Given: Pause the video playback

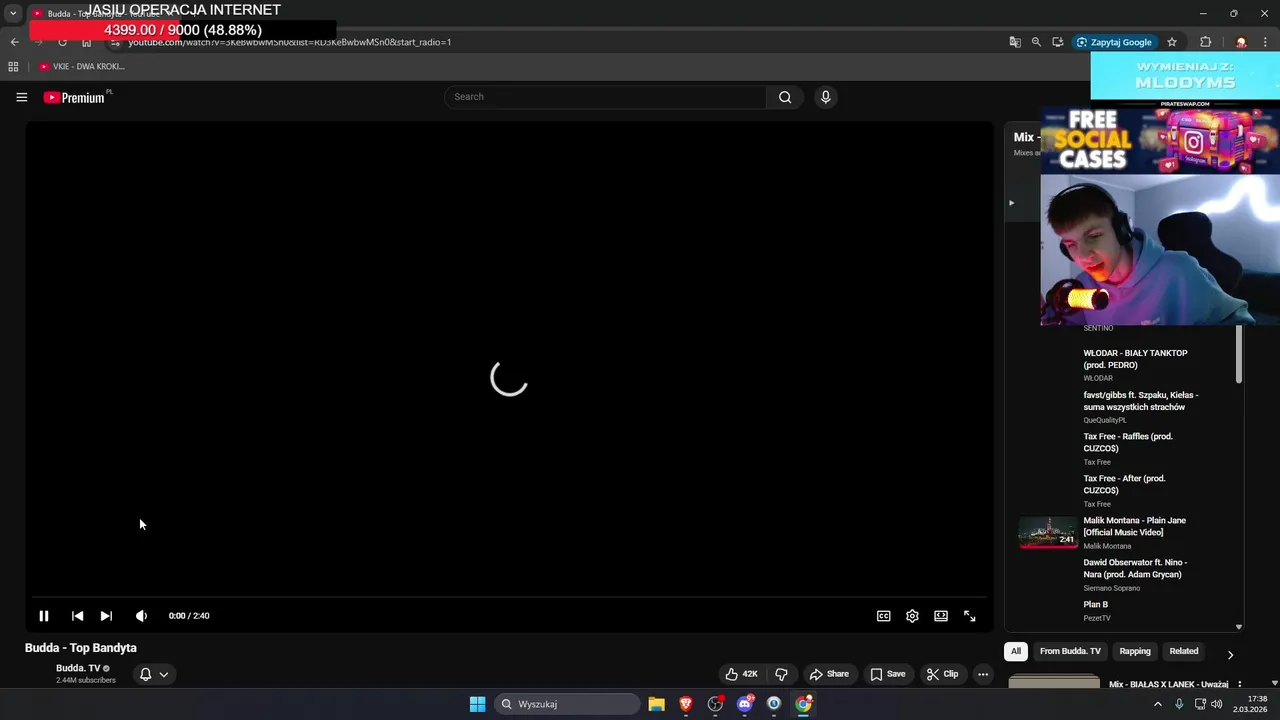Looking at the screenshot, I should point(44,616).
